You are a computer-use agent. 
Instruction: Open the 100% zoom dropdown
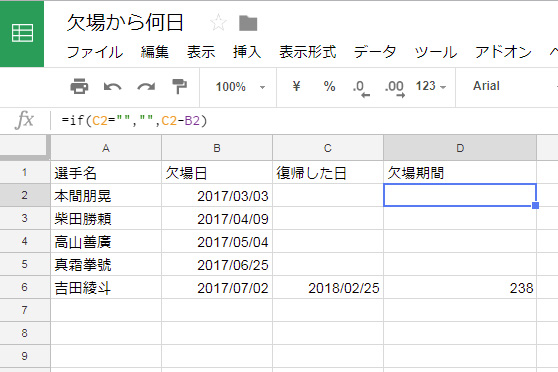pyautogui.click(x=240, y=87)
